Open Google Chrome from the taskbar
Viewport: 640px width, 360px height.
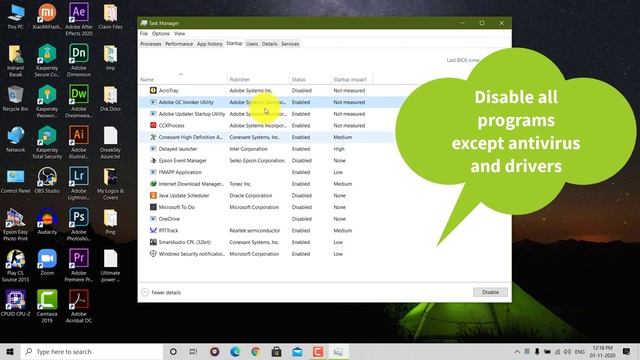click(256, 351)
